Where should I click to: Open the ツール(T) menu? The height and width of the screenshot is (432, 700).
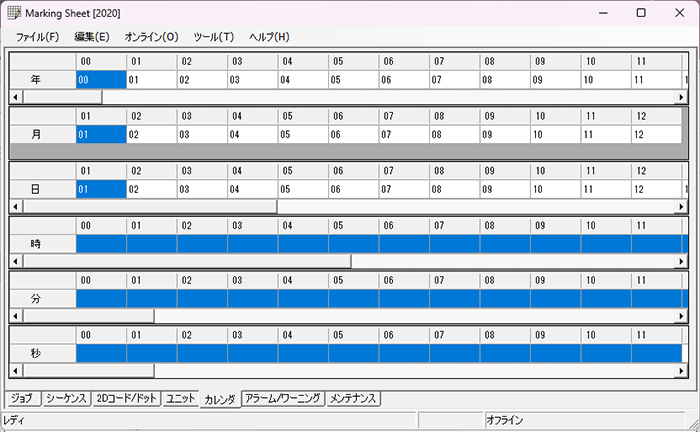point(213,37)
